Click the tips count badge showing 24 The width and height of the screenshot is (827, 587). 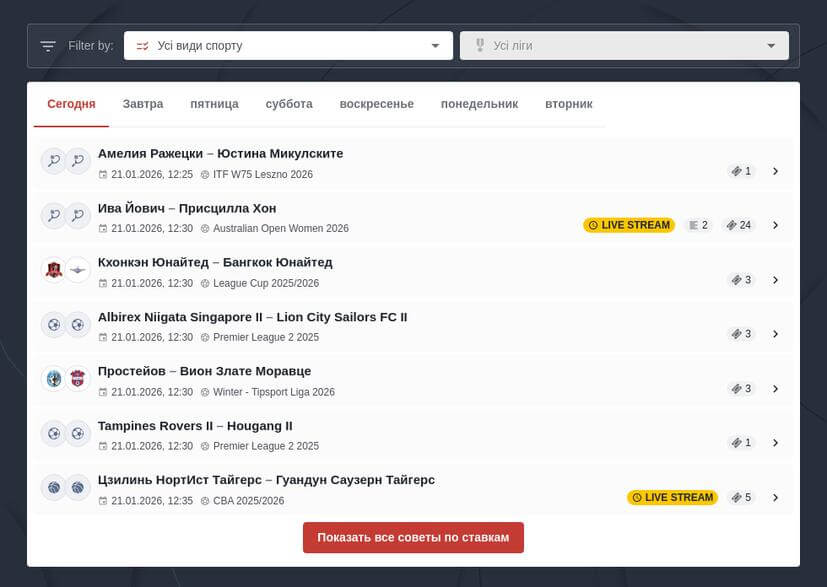tap(739, 225)
